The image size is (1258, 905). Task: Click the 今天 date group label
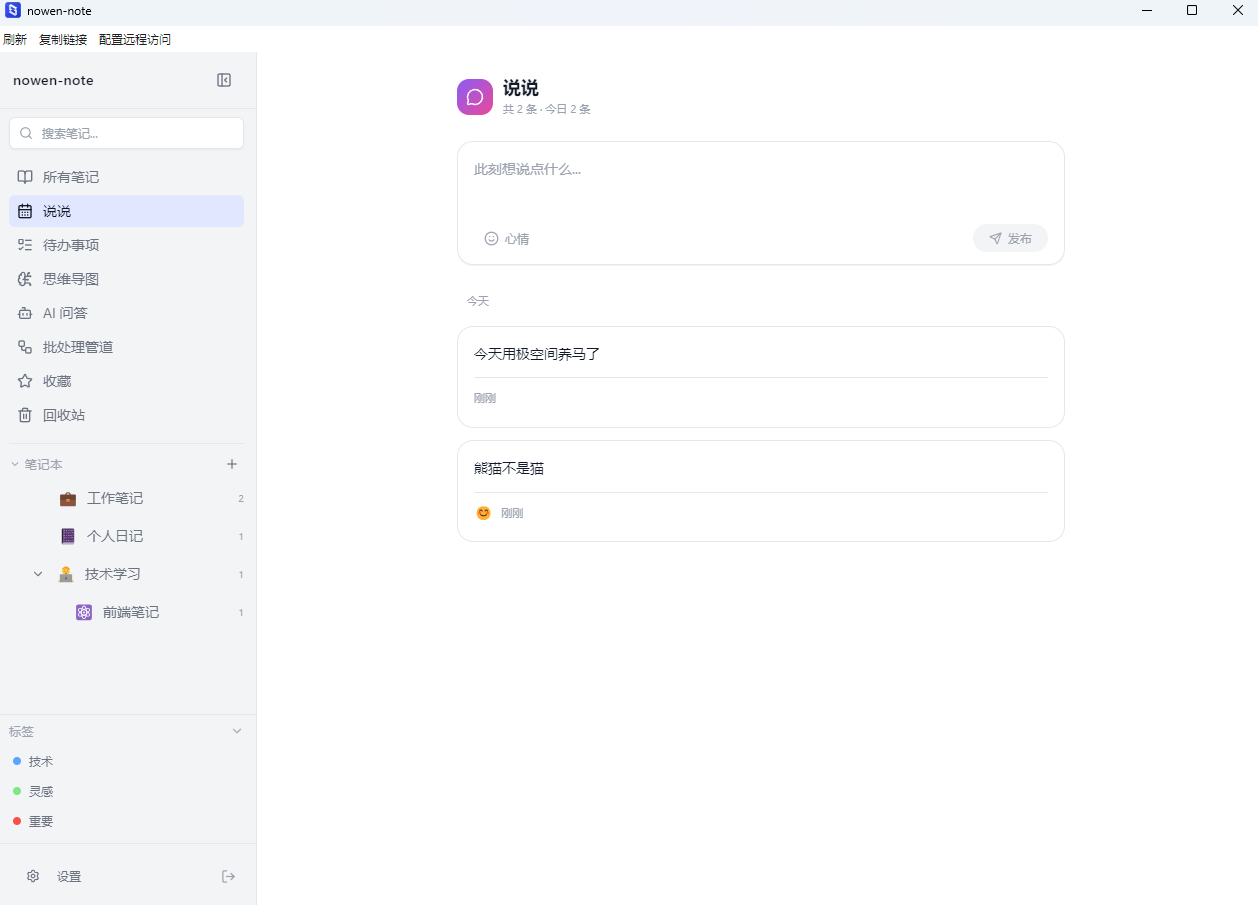pos(477,301)
